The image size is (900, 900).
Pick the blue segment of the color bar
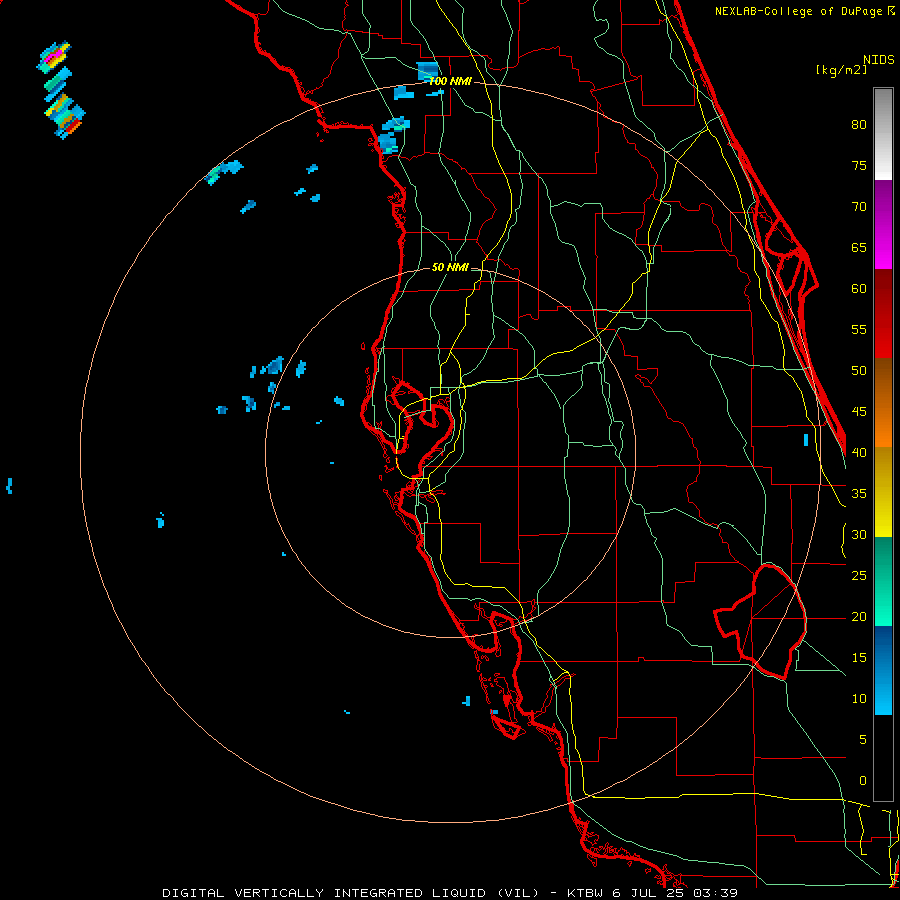point(883,670)
